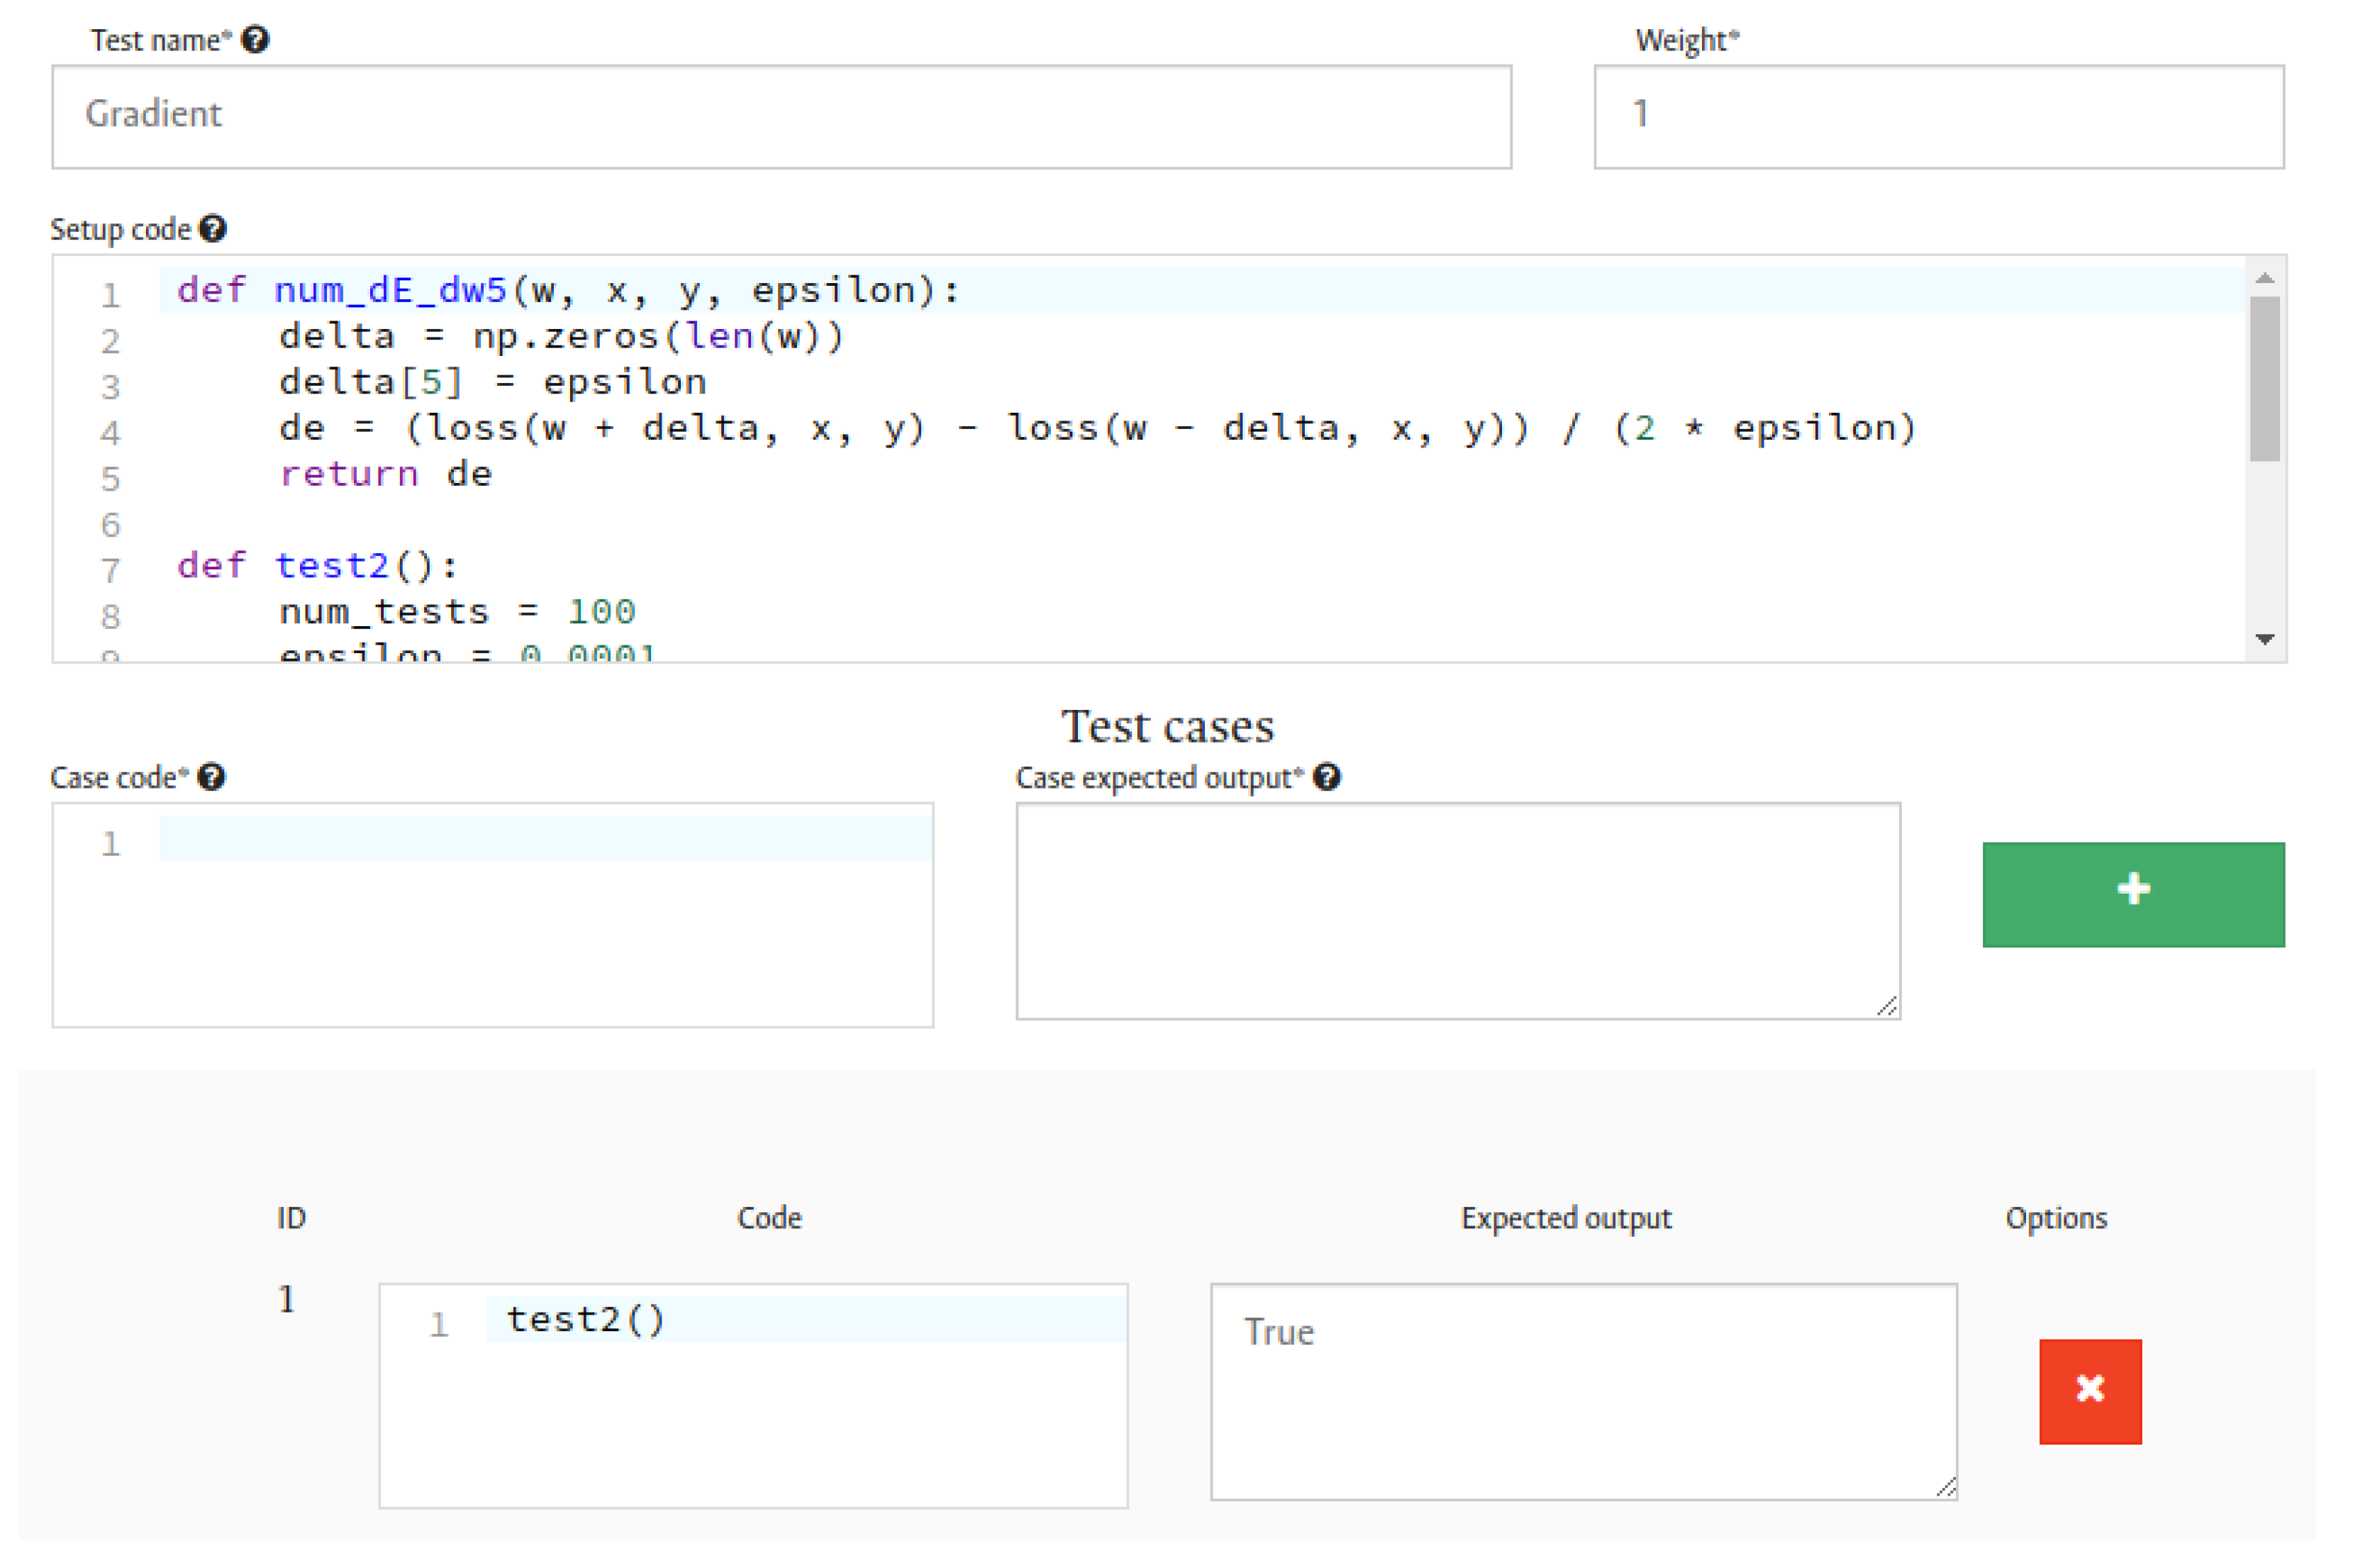Viewport: 2370px width, 1568px height.
Task: Click the Weight input field
Action: 1938,116
